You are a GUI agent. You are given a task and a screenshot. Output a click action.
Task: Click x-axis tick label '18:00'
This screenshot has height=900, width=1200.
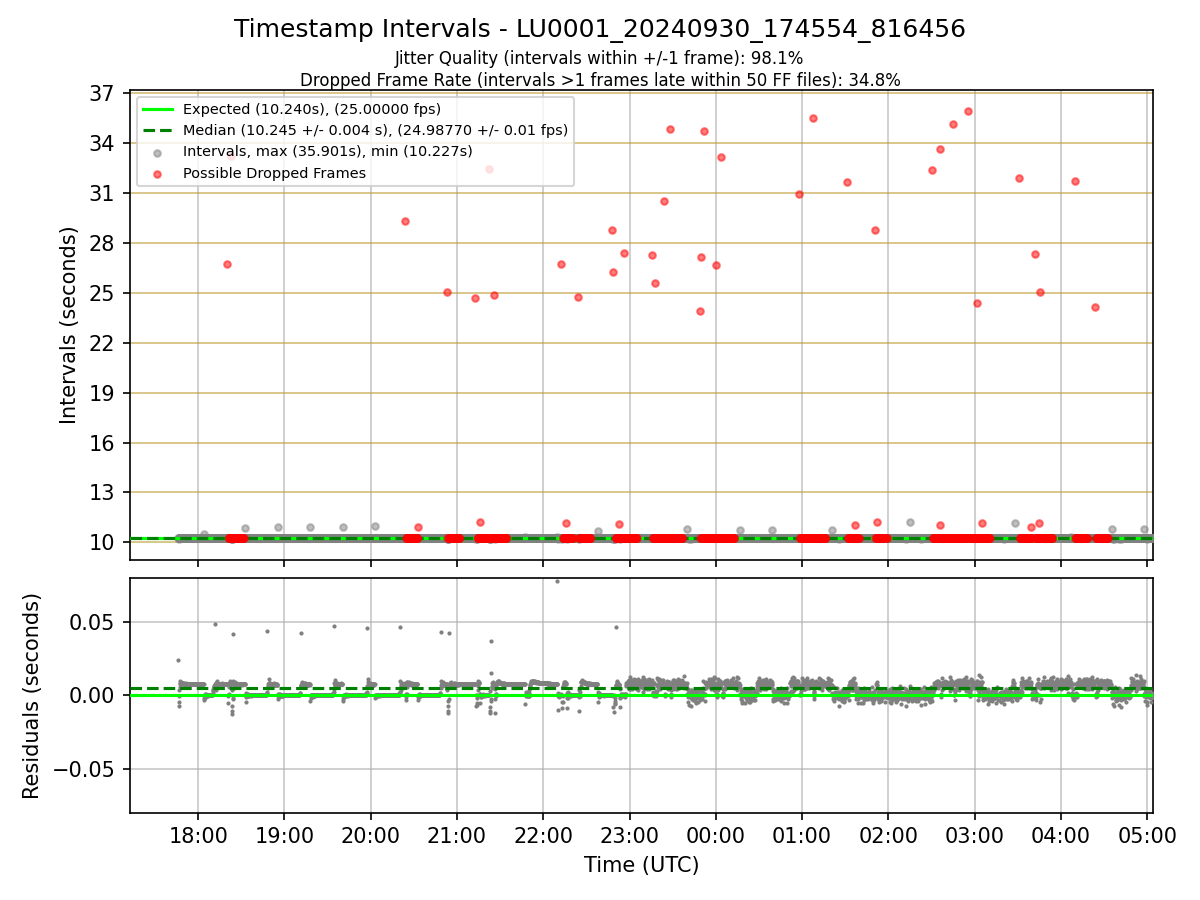click(197, 835)
